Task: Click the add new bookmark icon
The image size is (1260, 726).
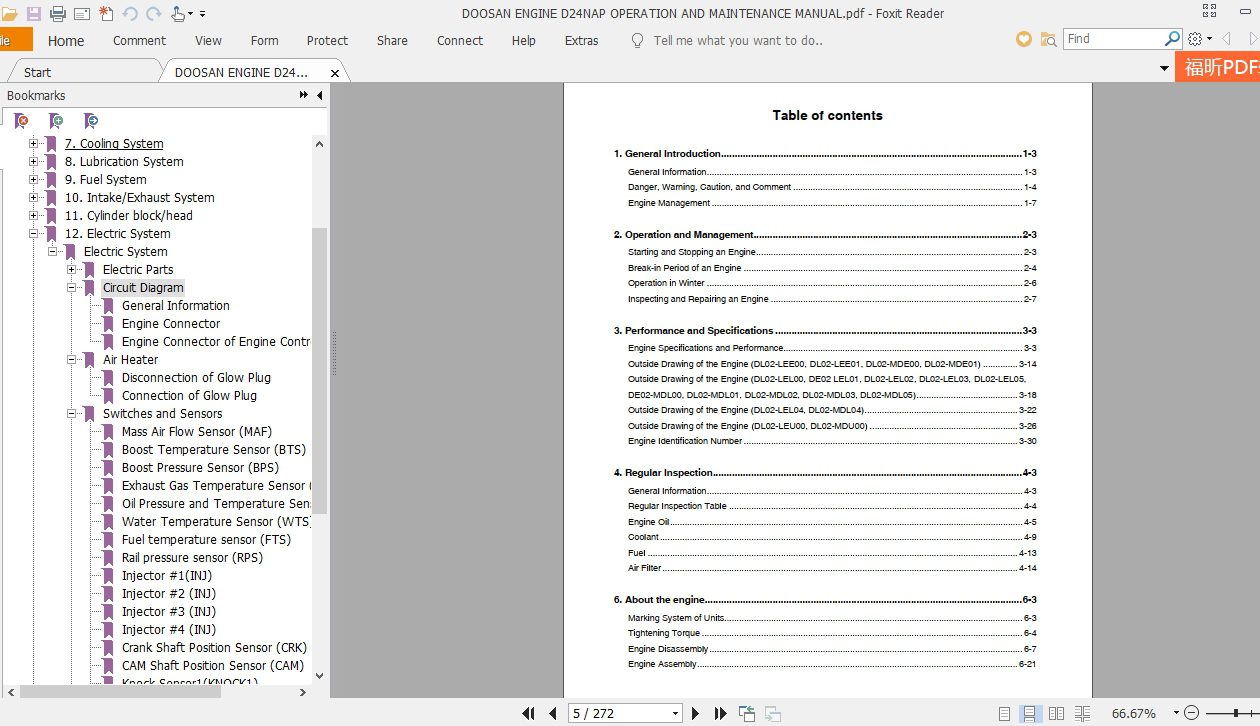Action: point(56,121)
